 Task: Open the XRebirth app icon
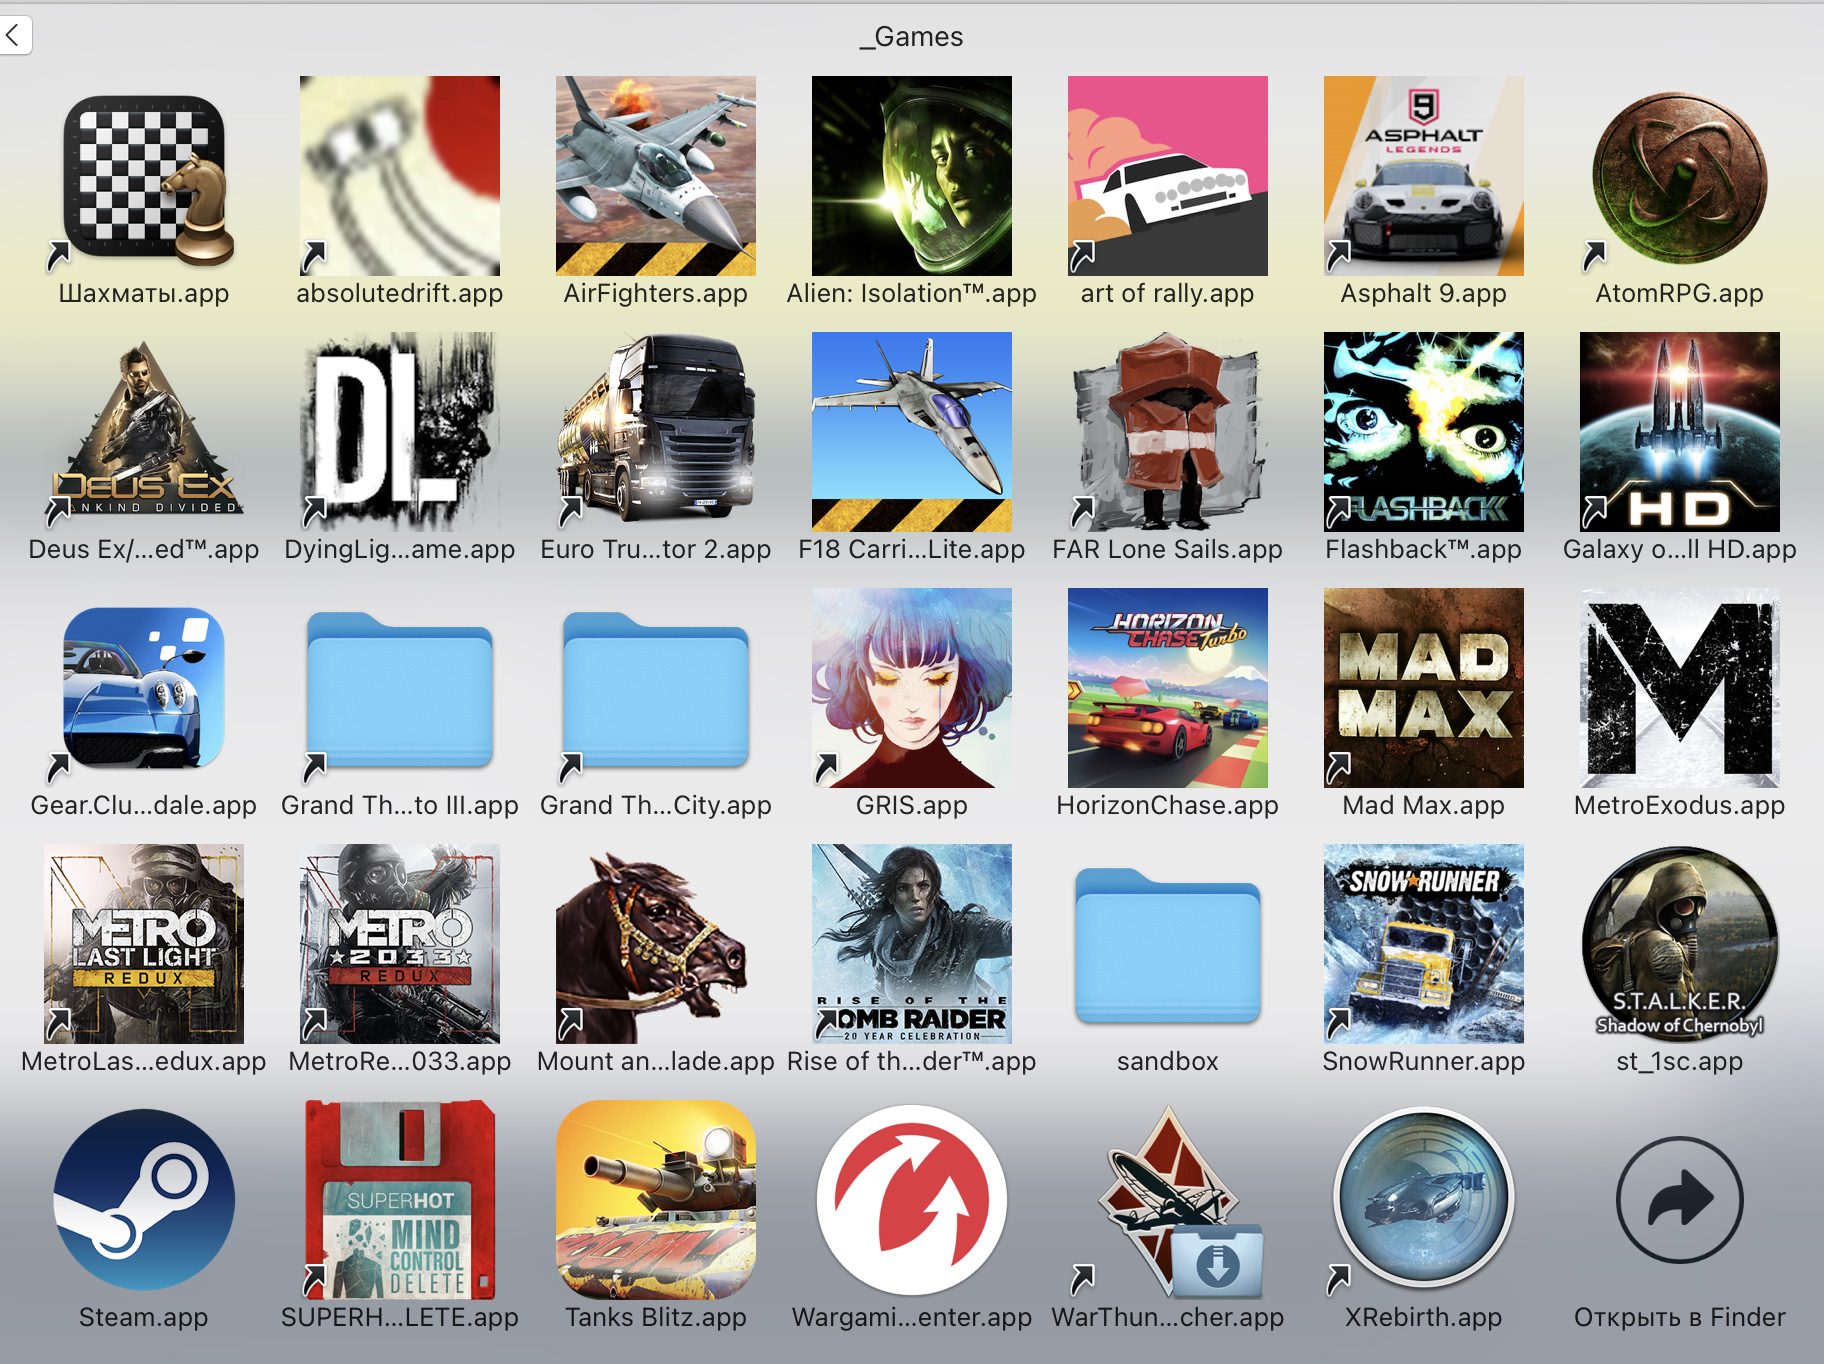1423,1199
